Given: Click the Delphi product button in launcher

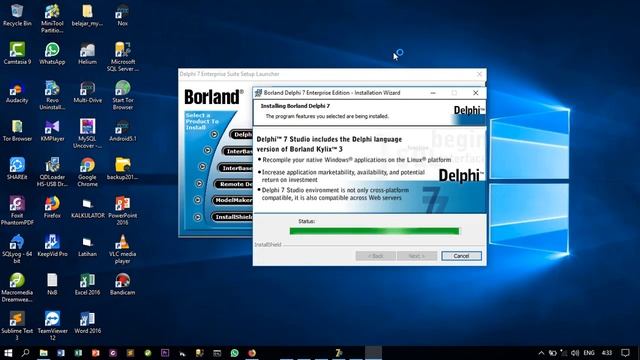Looking at the screenshot, I should [241, 135].
